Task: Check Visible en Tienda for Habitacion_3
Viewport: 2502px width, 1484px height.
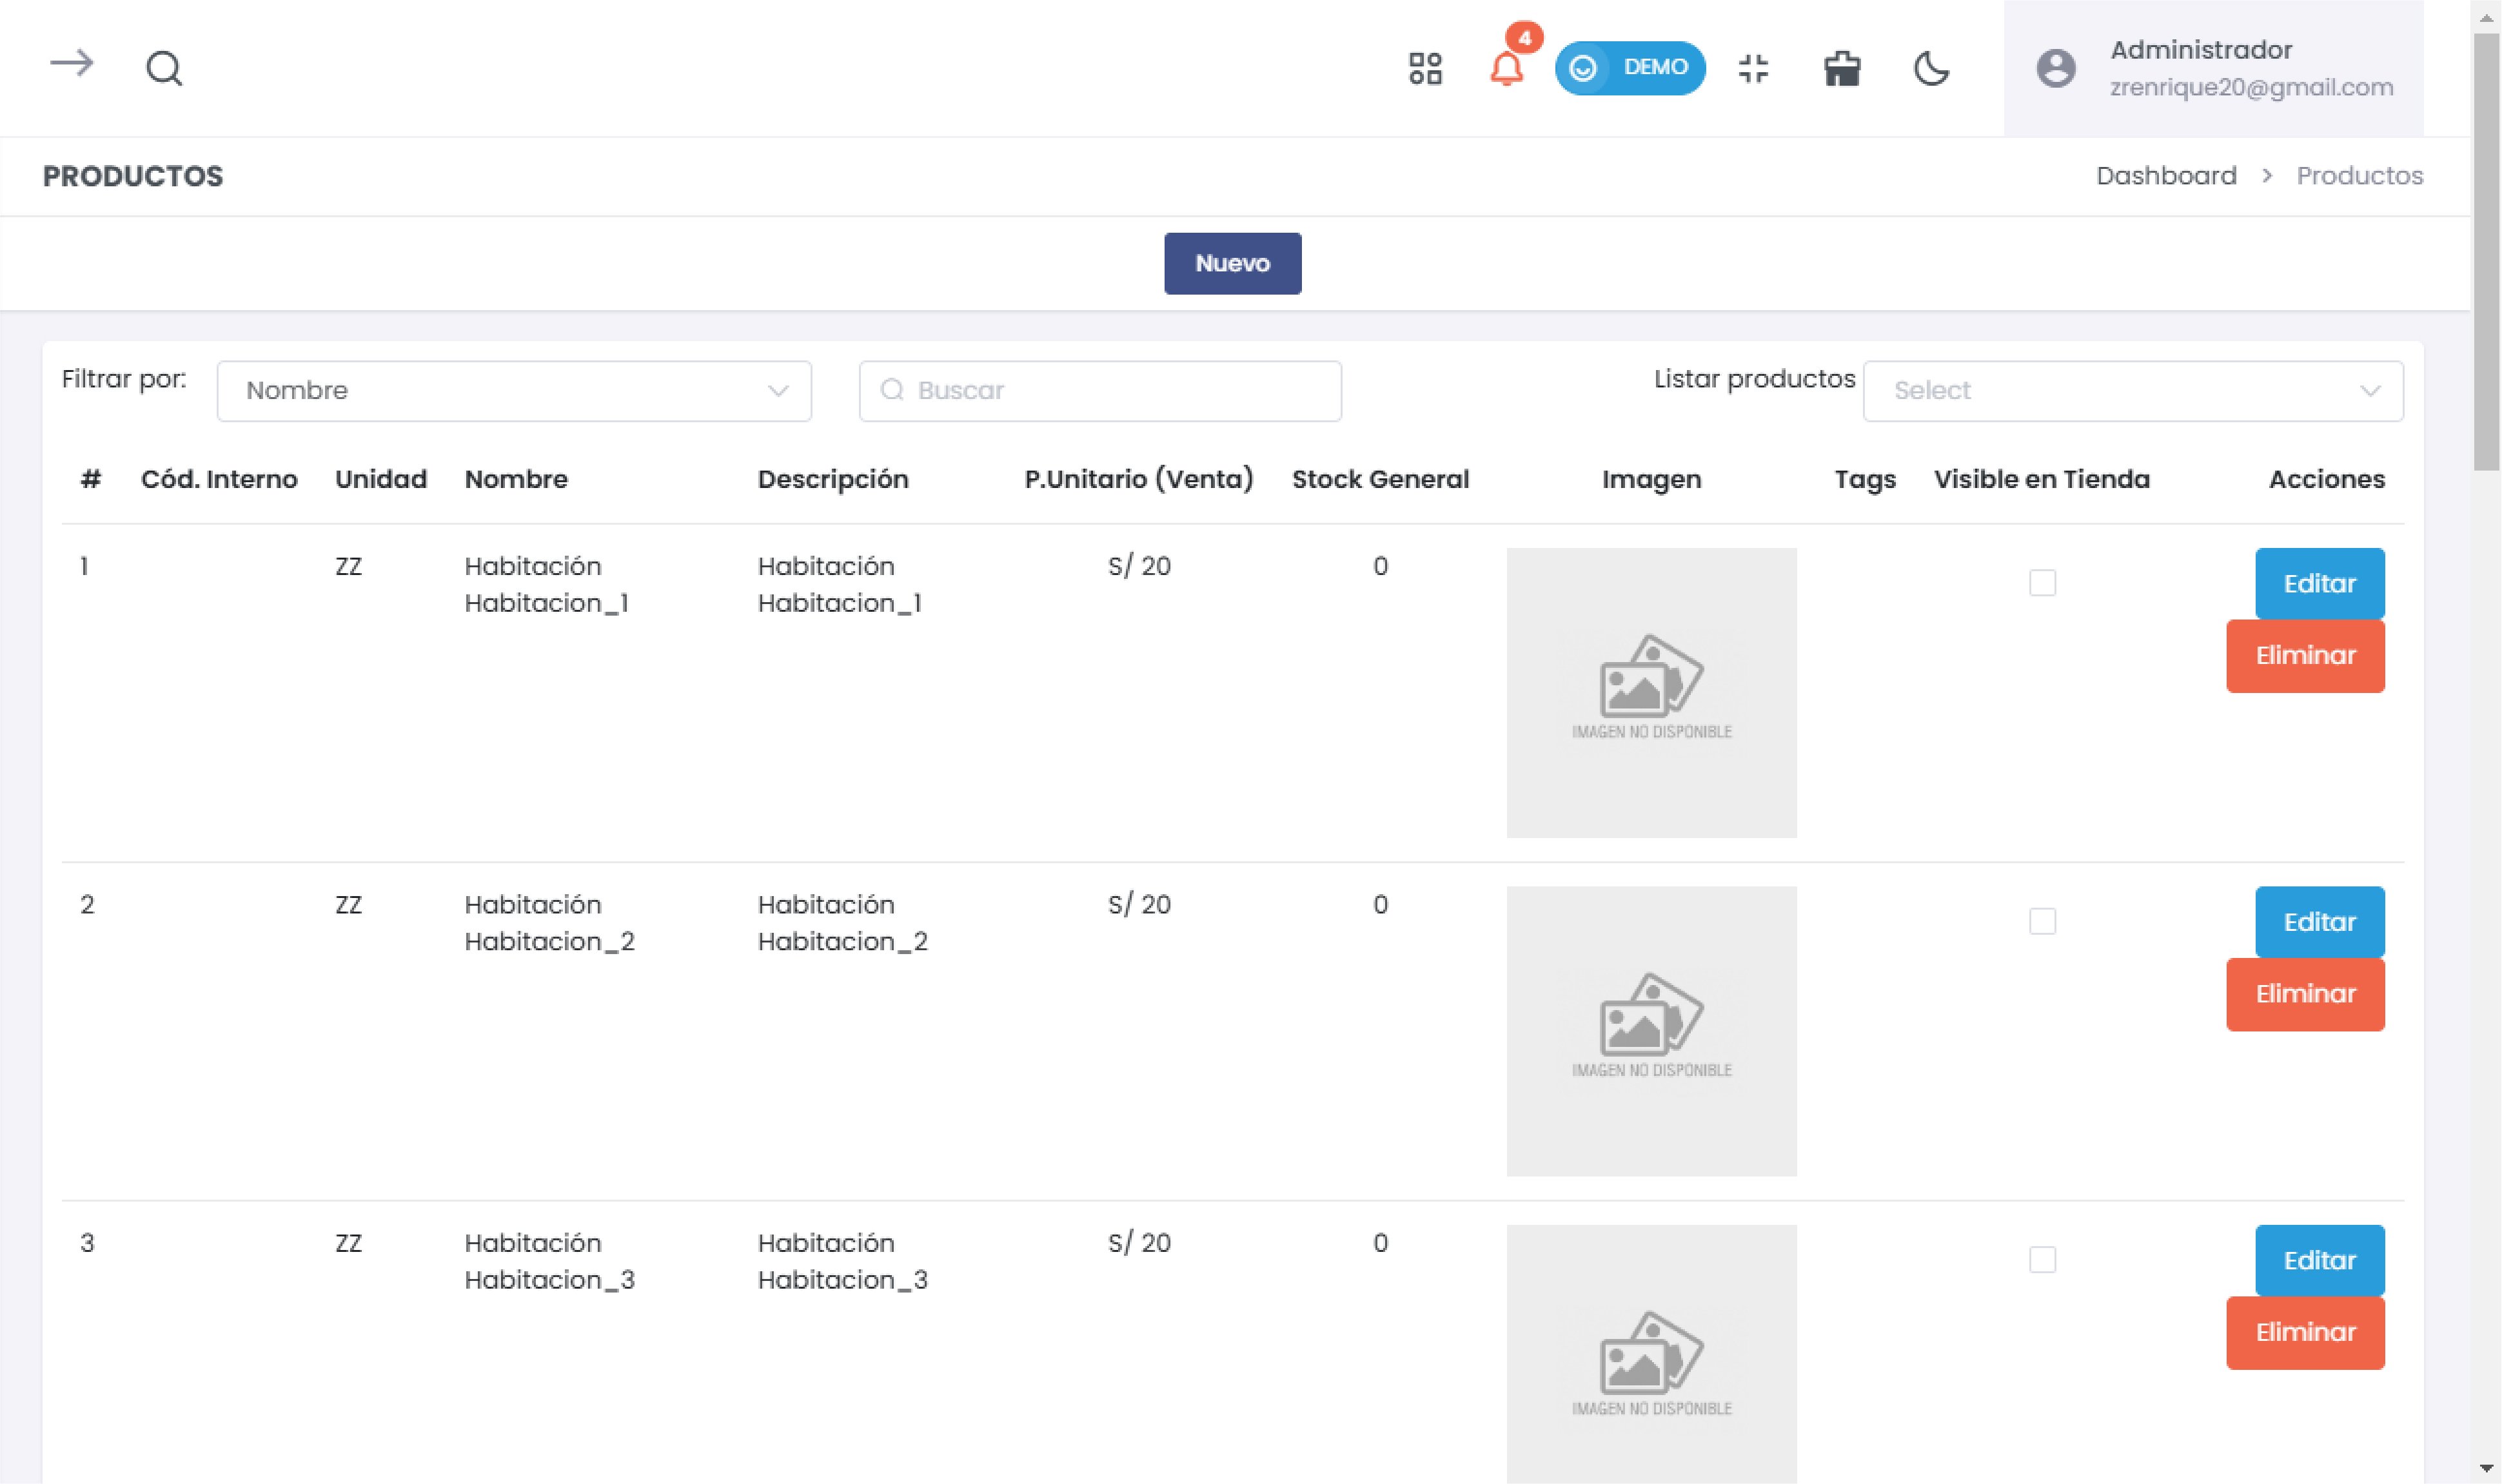Action: tap(2042, 1259)
